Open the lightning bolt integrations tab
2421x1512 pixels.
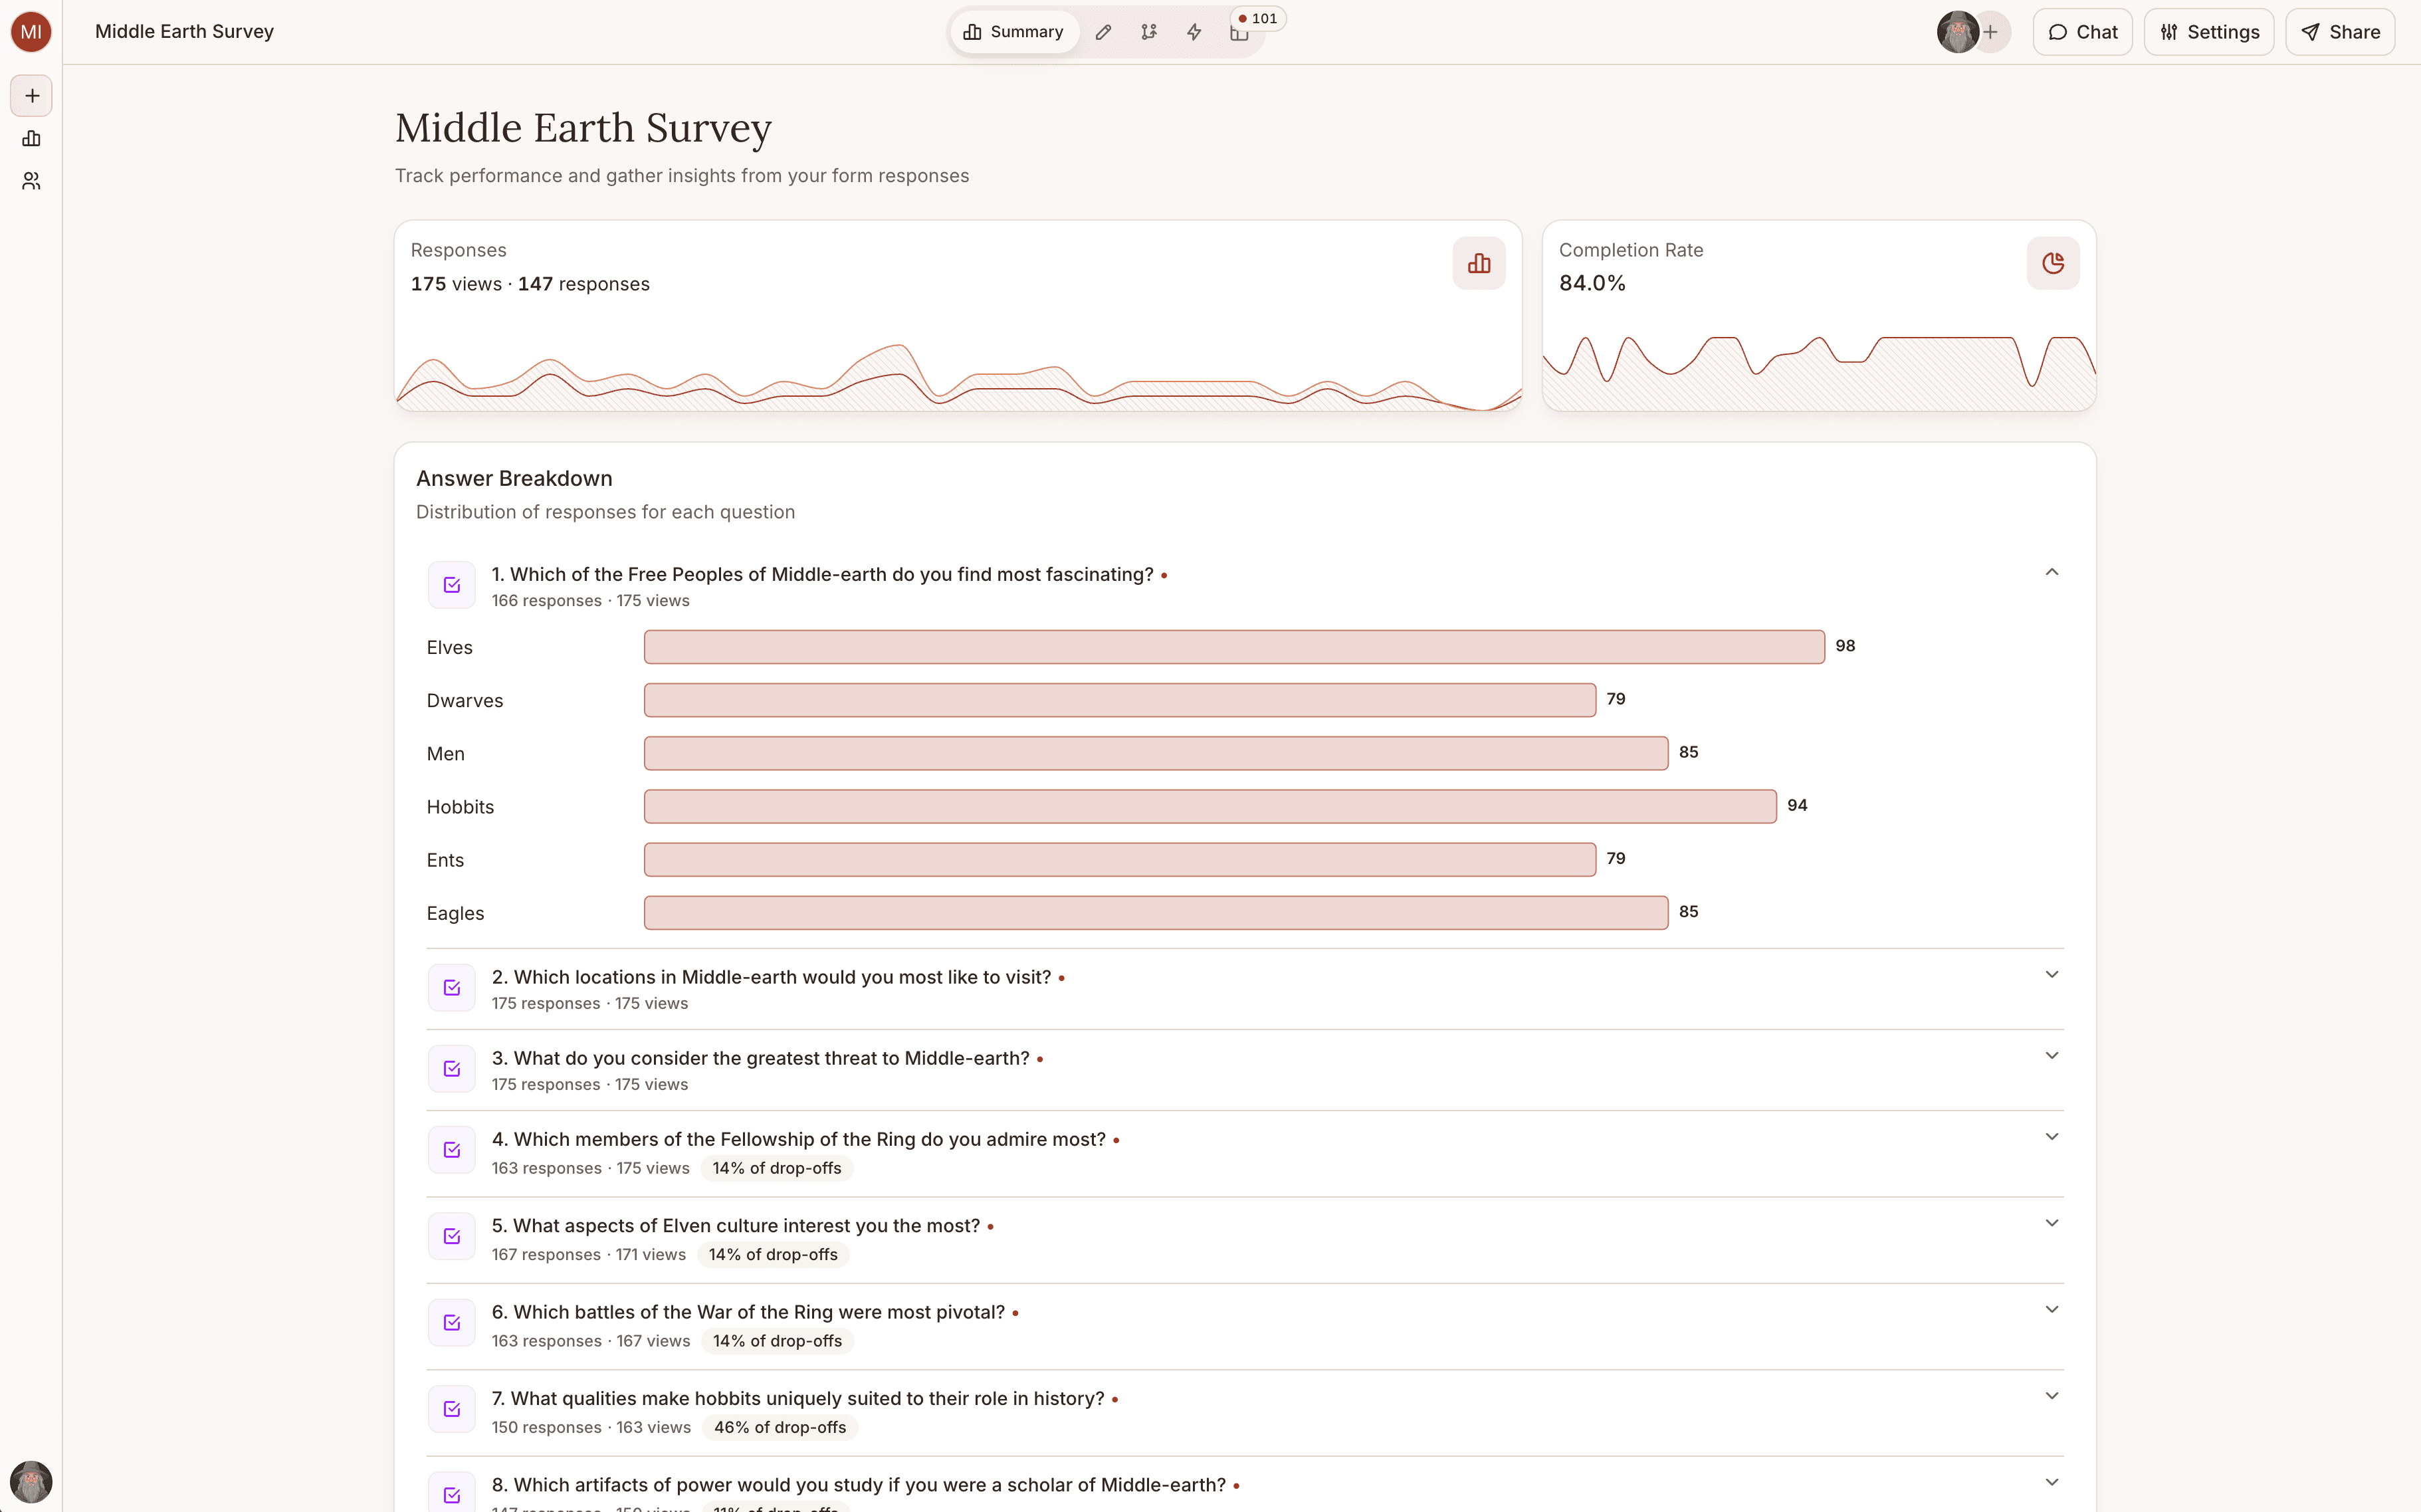[x=1194, y=32]
